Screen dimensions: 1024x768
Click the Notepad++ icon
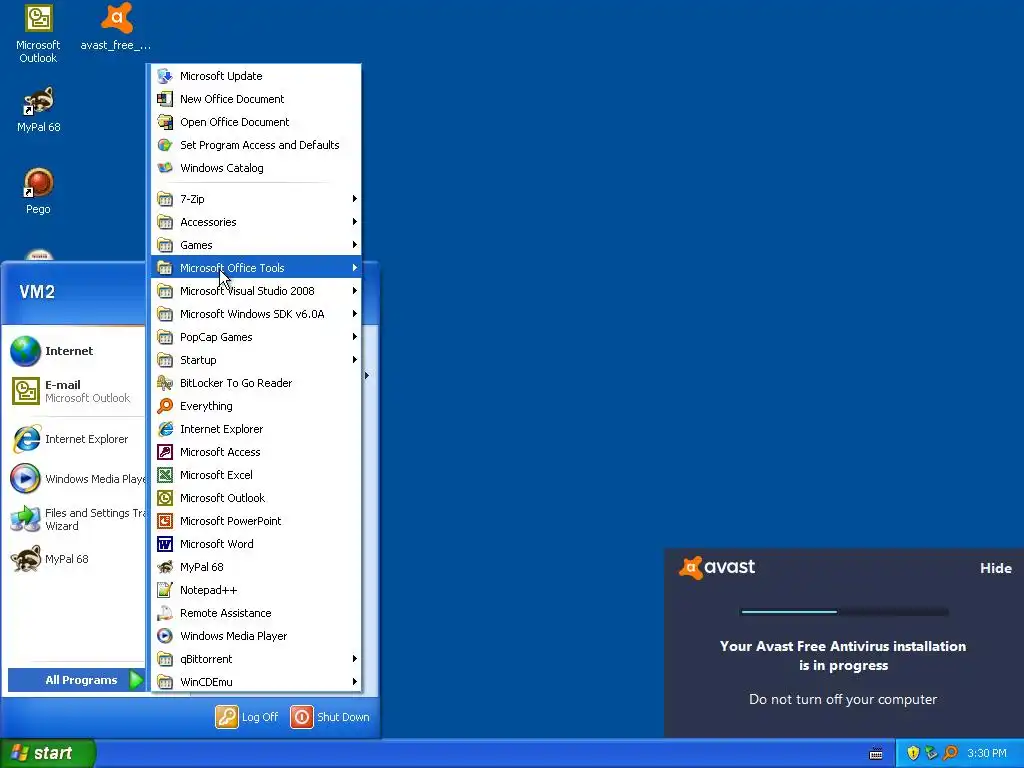click(165, 590)
